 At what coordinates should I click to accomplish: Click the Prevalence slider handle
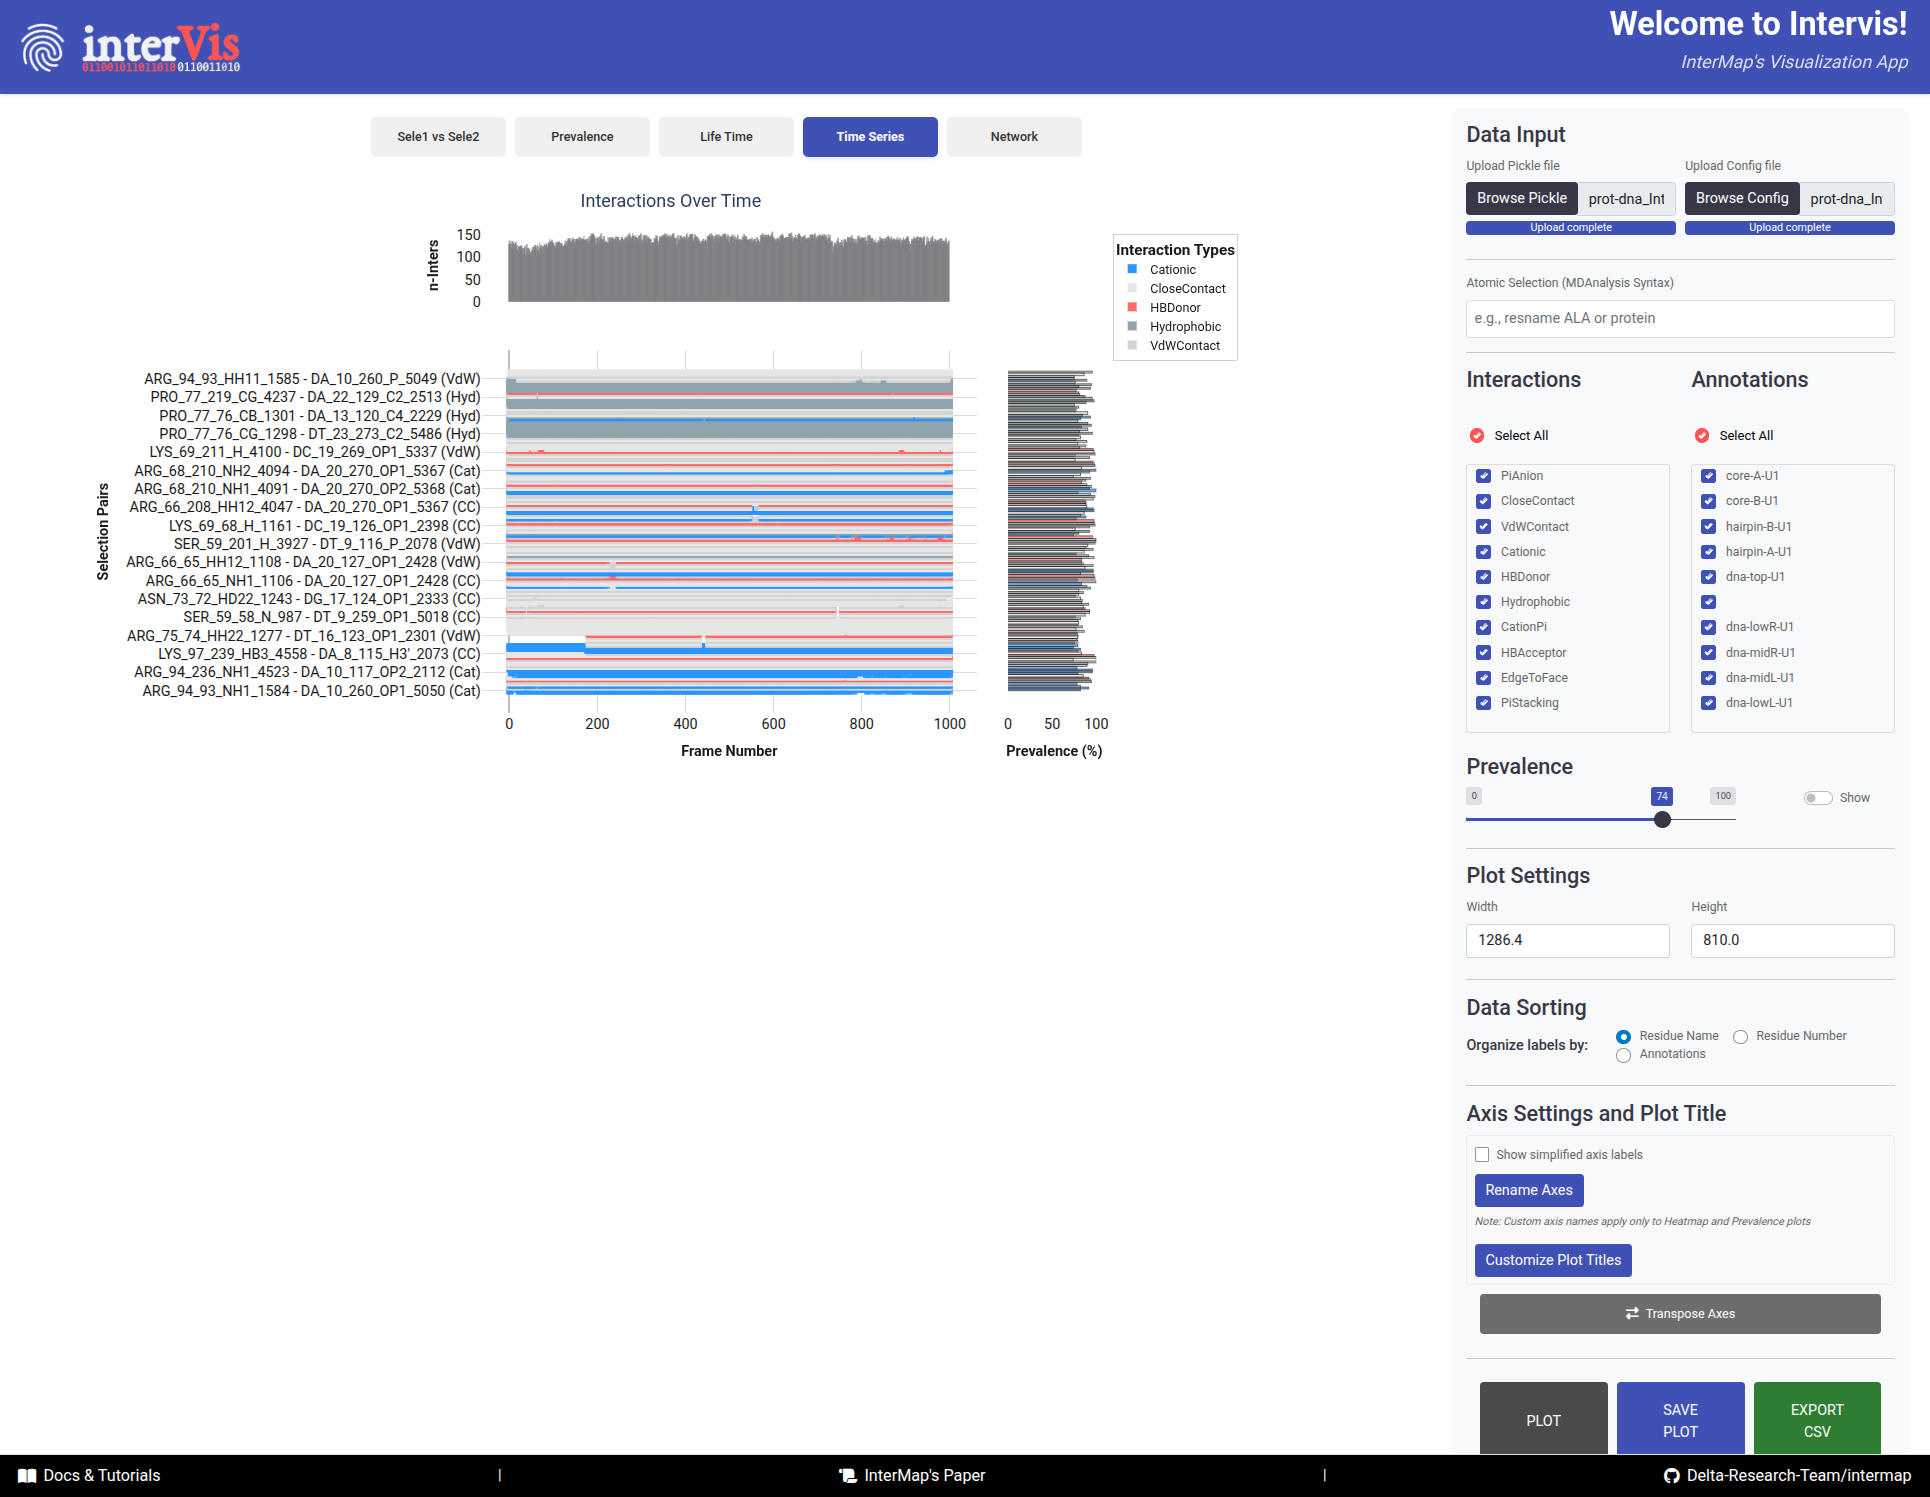[x=1662, y=819]
